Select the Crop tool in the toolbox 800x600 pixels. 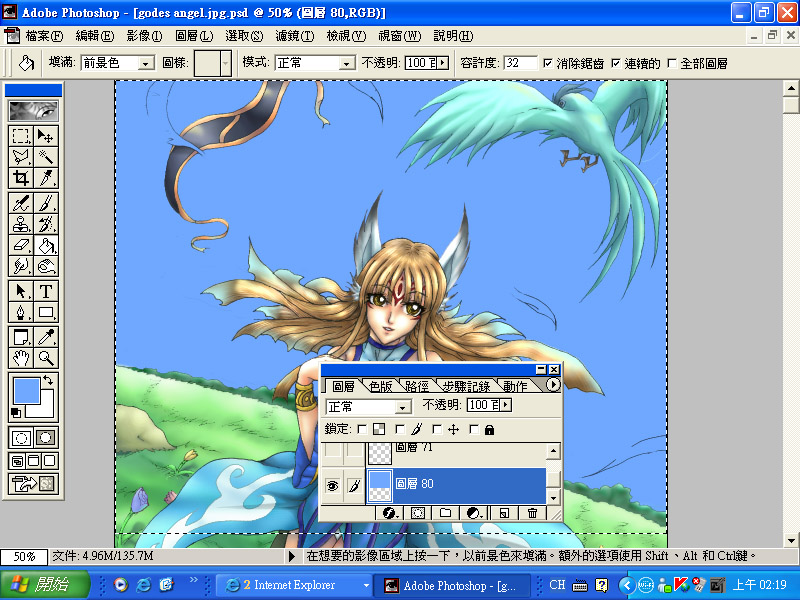[x=21, y=178]
